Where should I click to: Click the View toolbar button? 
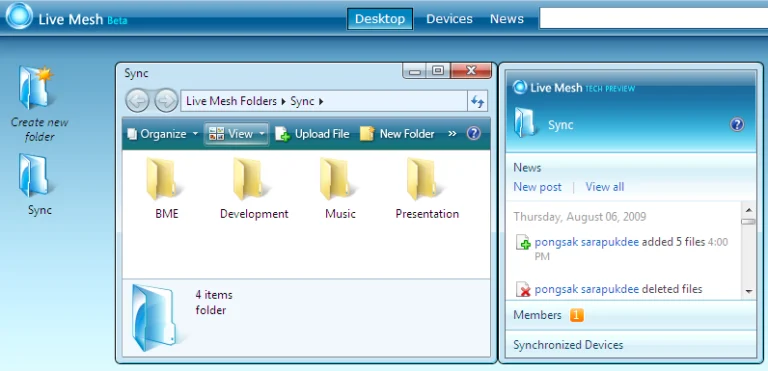[237, 134]
